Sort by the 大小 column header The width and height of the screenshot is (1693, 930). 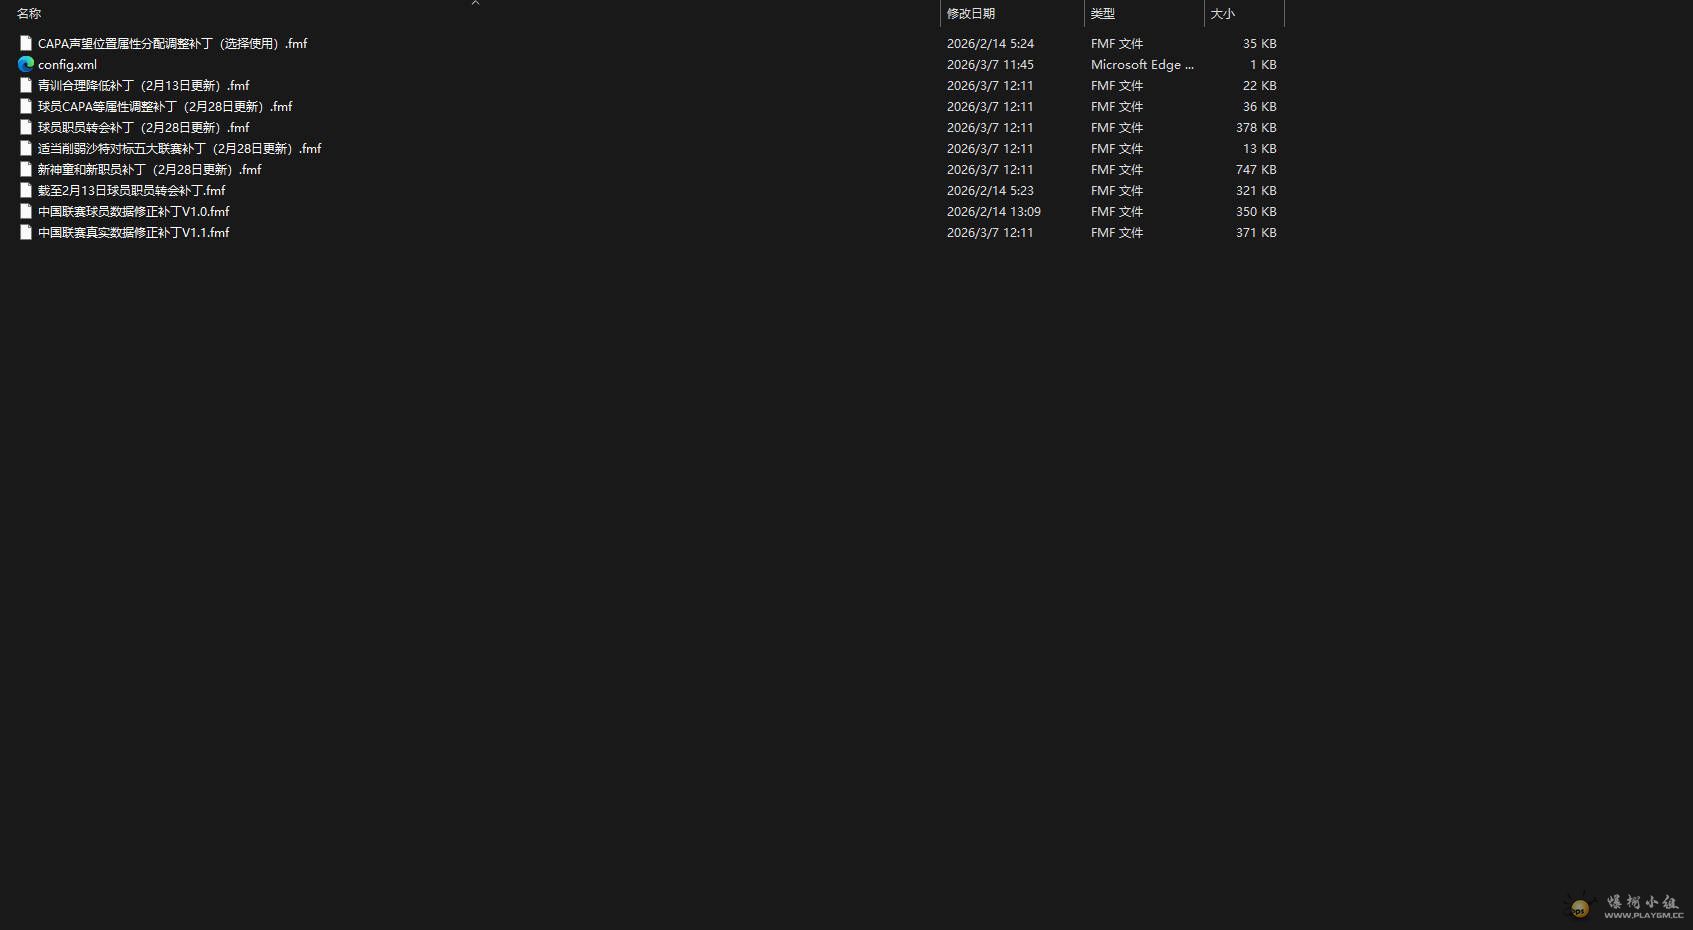click(1222, 14)
